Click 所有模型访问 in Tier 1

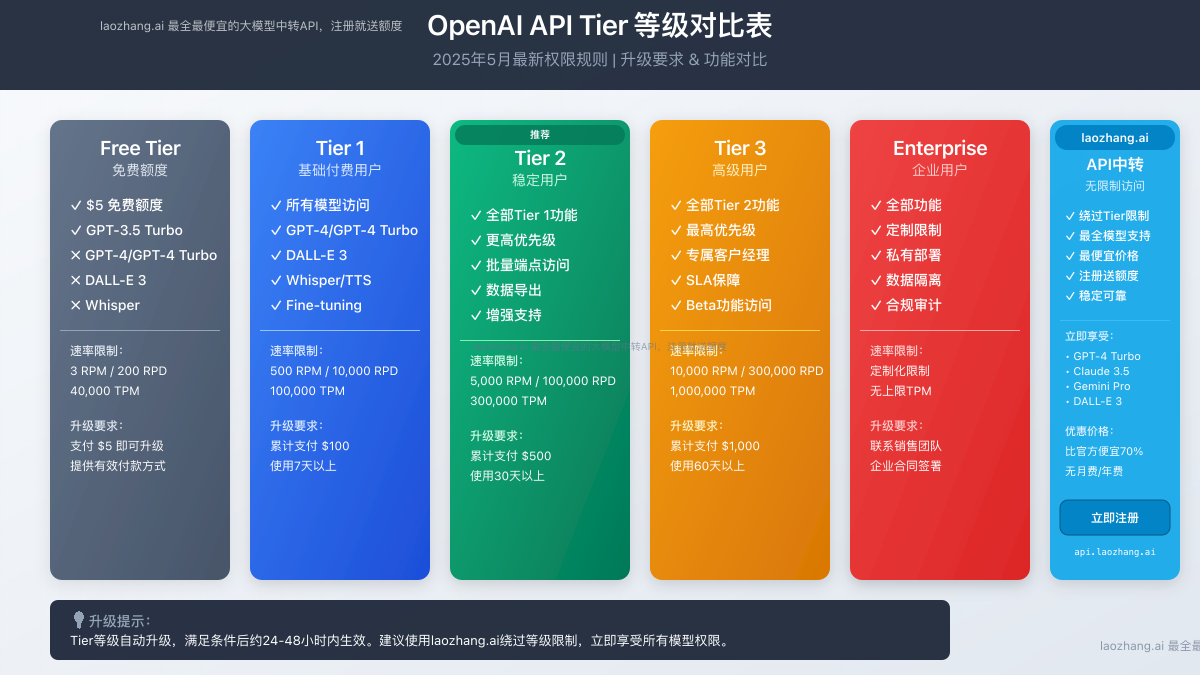320,205
